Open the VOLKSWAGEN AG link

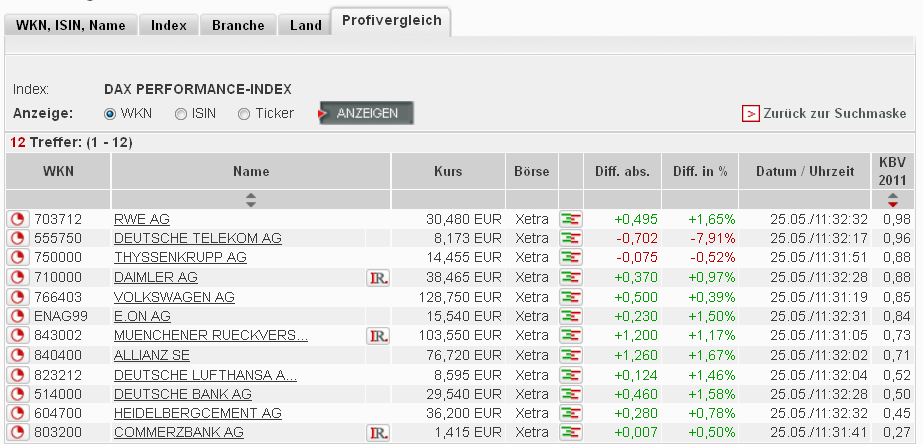coord(174,297)
